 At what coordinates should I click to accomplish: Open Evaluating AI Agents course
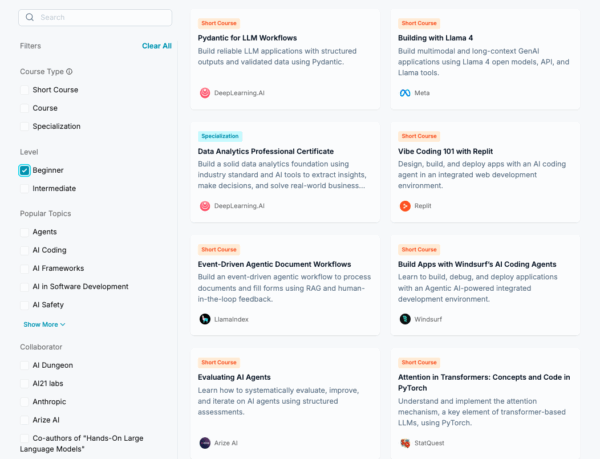tap(234, 377)
